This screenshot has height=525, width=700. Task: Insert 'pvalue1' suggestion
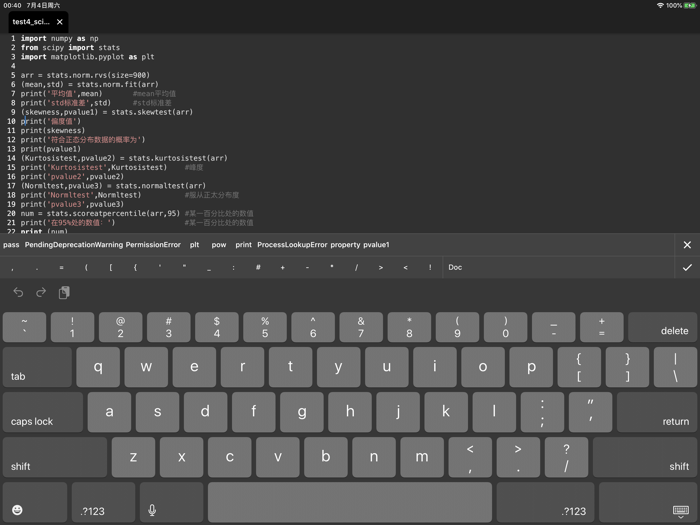point(376,245)
